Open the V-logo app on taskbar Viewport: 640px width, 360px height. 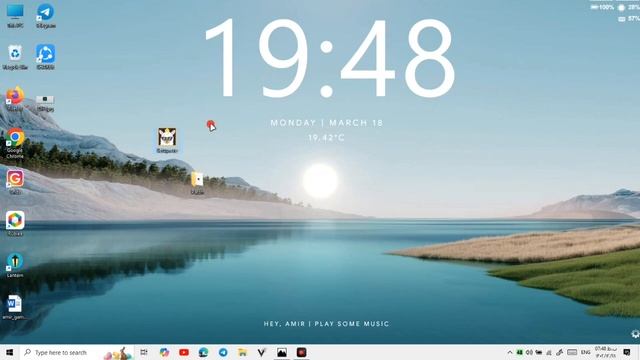(x=262, y=352)
